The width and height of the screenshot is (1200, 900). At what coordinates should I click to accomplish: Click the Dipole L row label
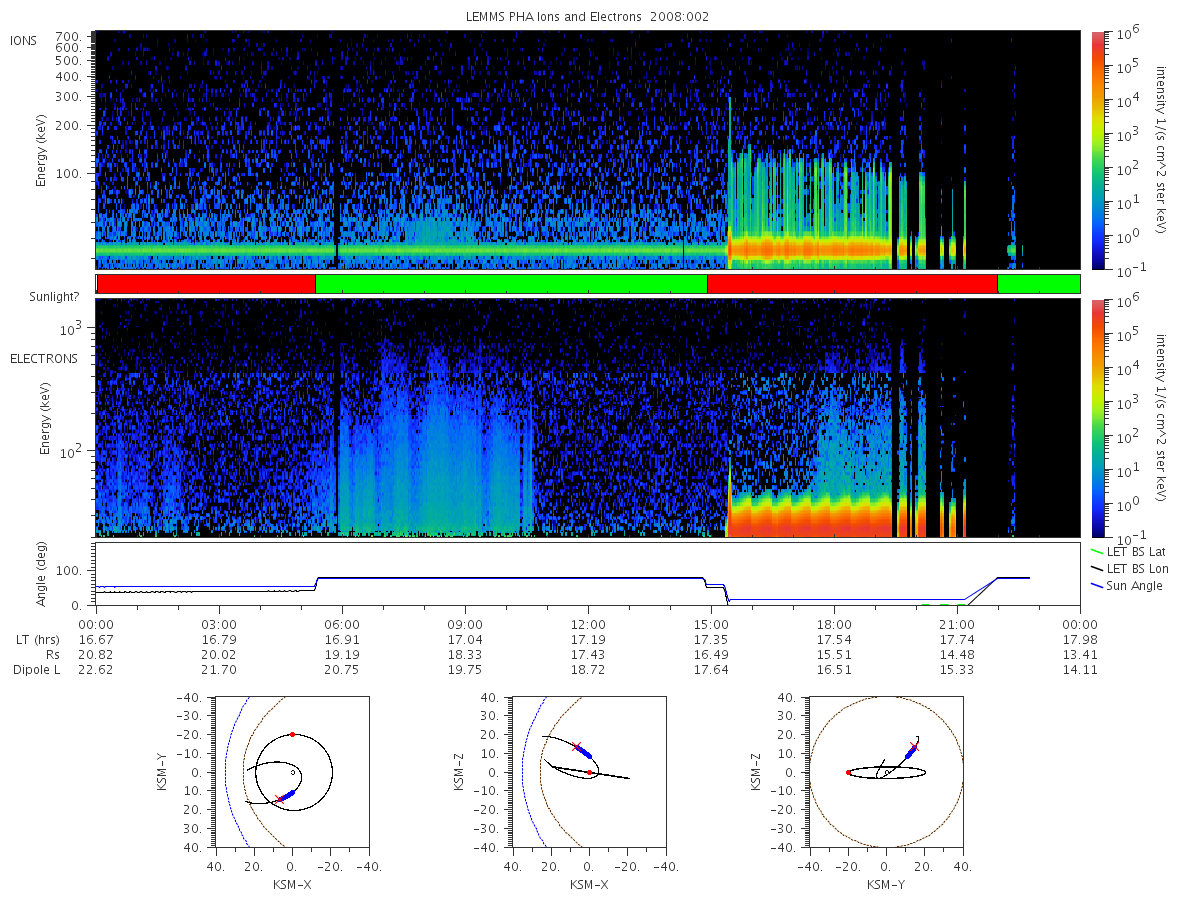36,669
